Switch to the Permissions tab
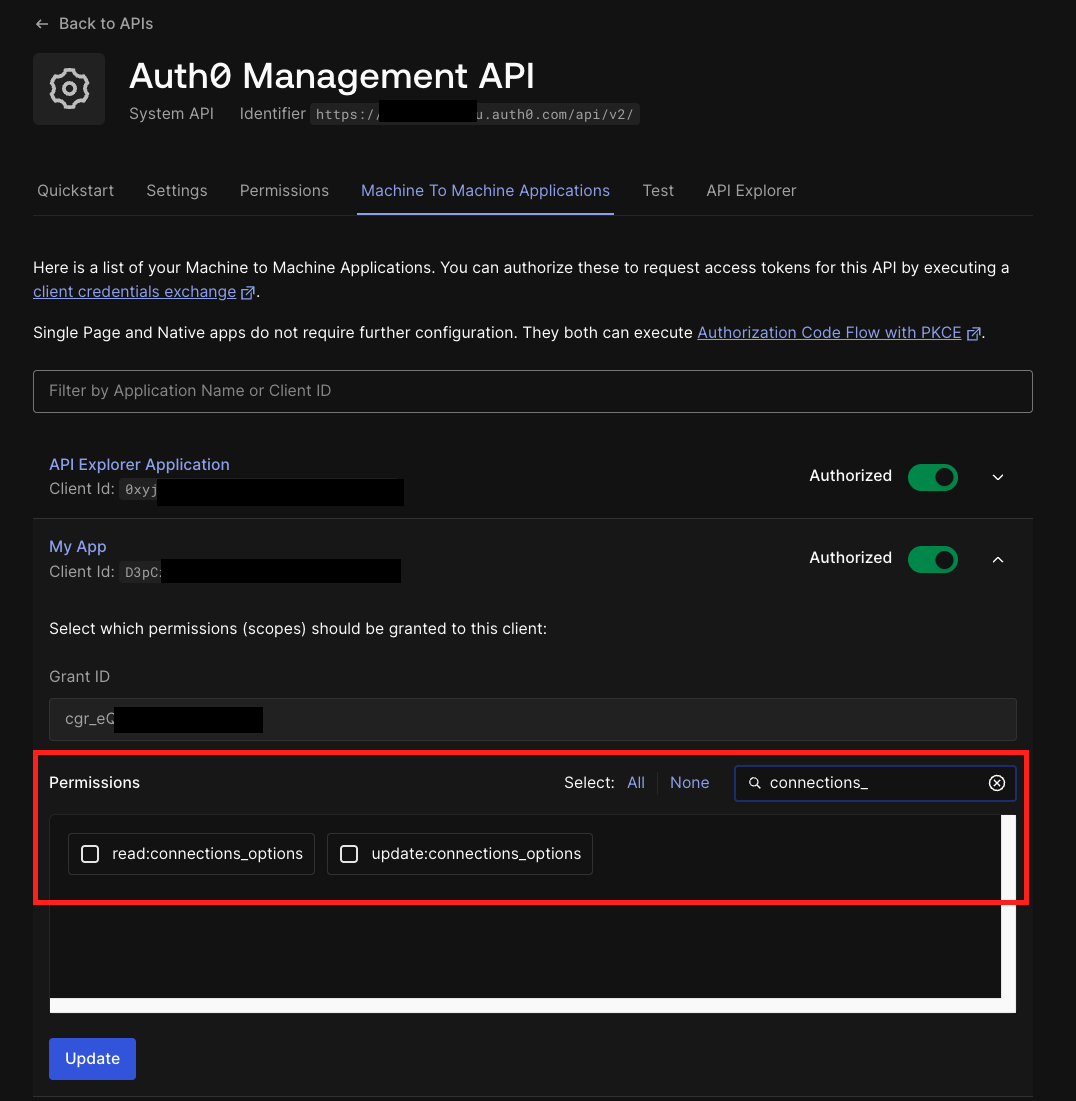1076x1101 pixels. pyautogui.click(x=284, y=190)
